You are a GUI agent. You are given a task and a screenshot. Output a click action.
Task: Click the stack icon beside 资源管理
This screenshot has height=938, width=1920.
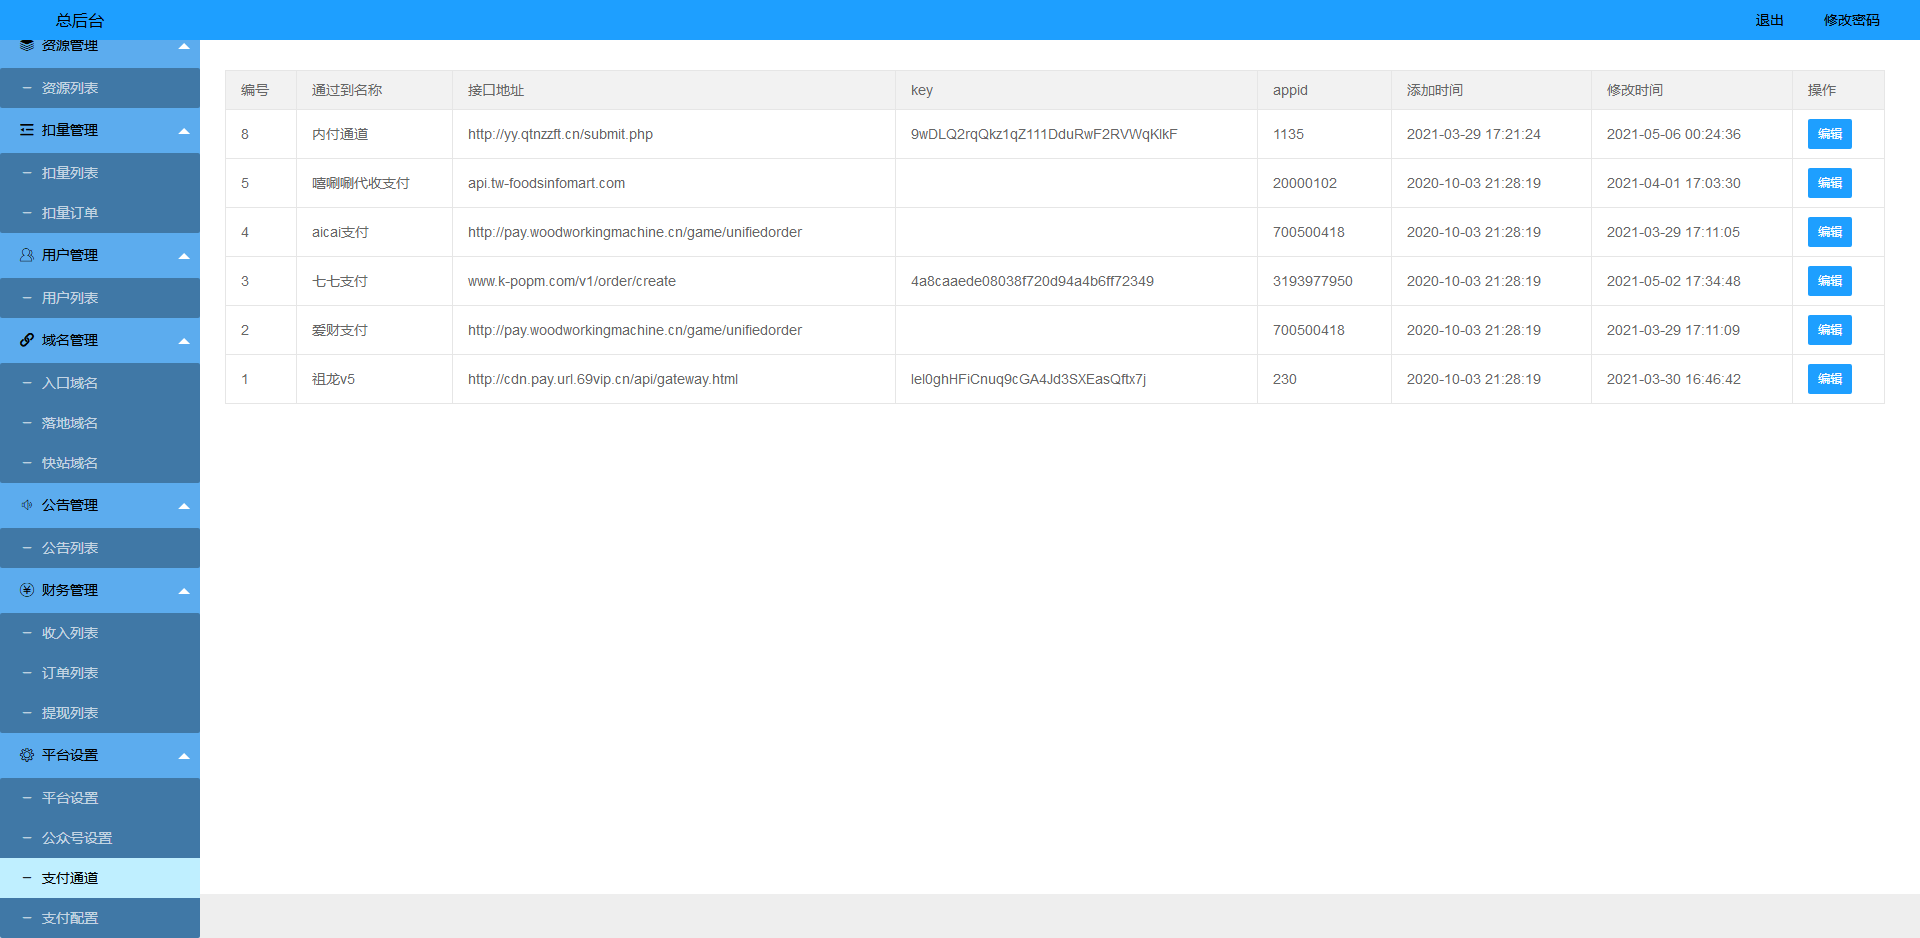click(27, 46)
